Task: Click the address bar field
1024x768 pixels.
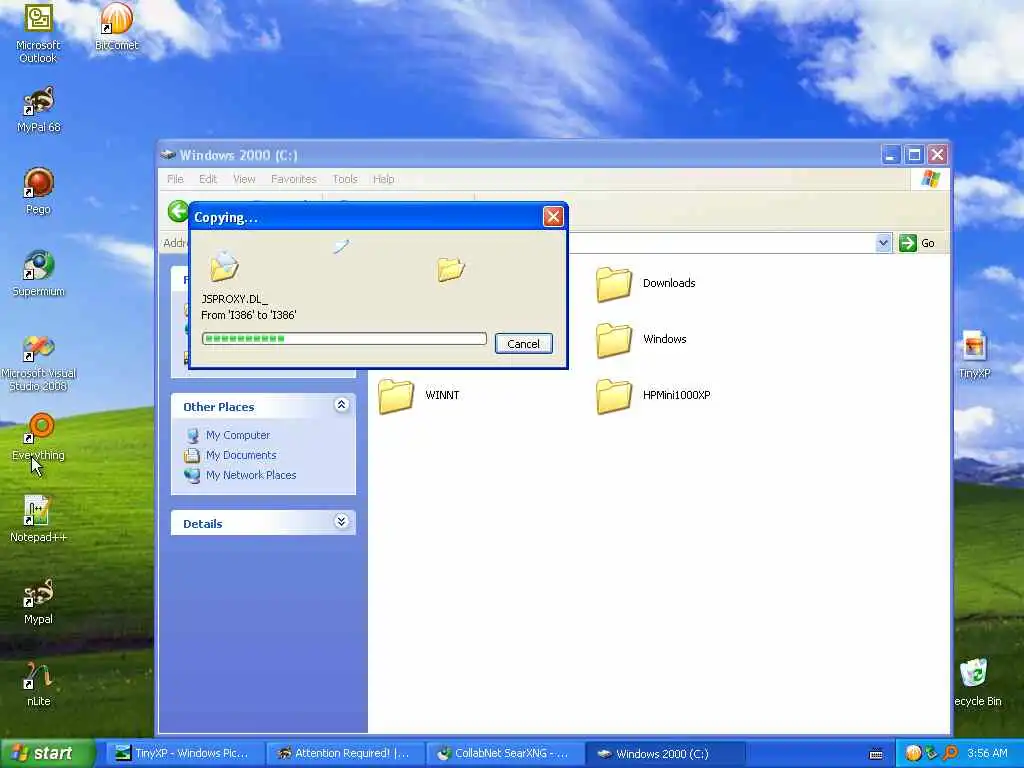Action: 722,243
